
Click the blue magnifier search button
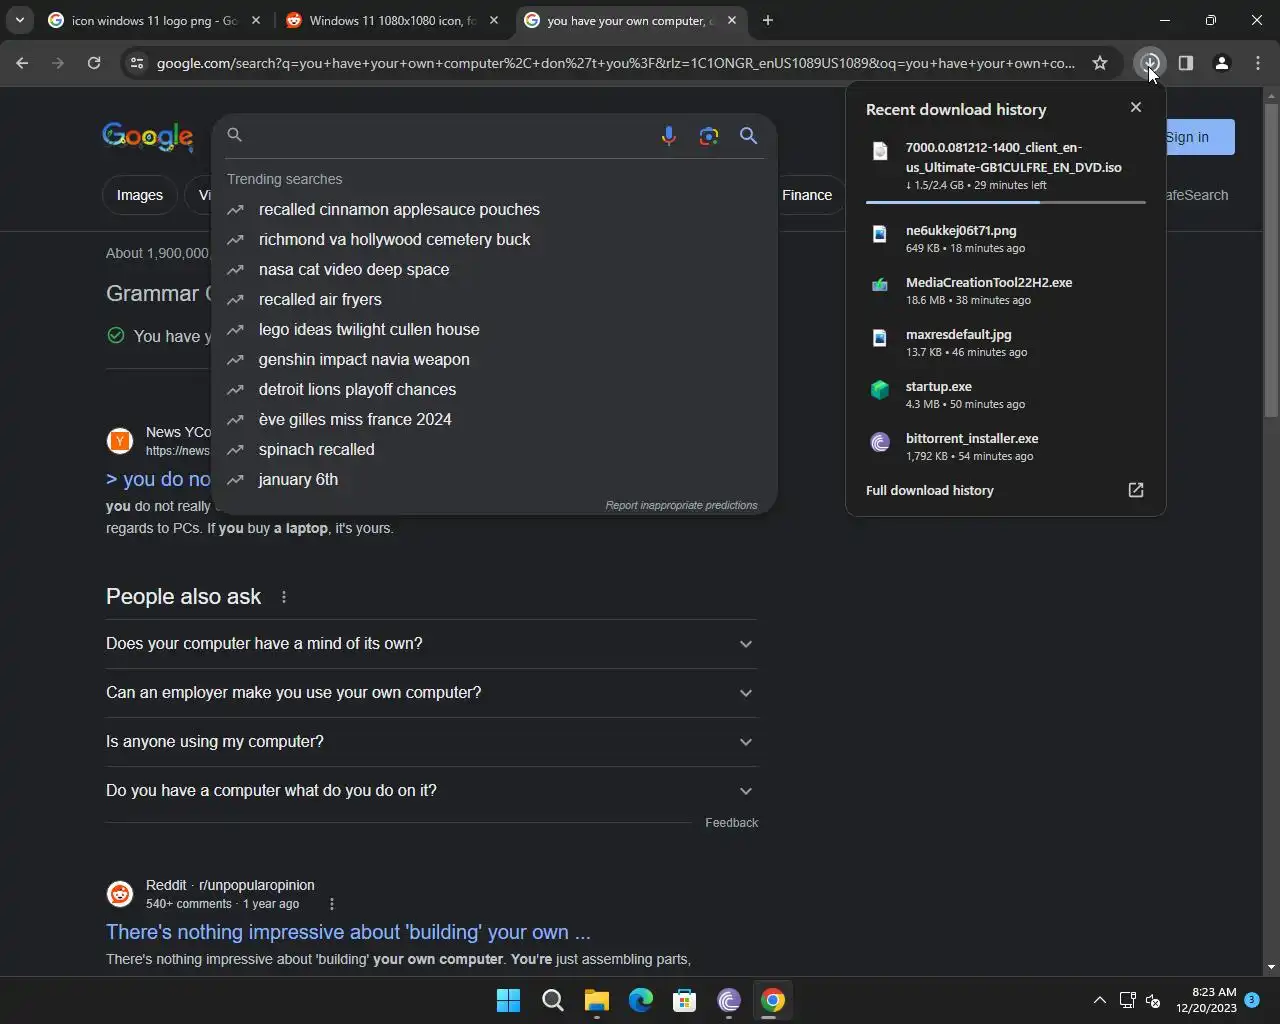point(748,136)
